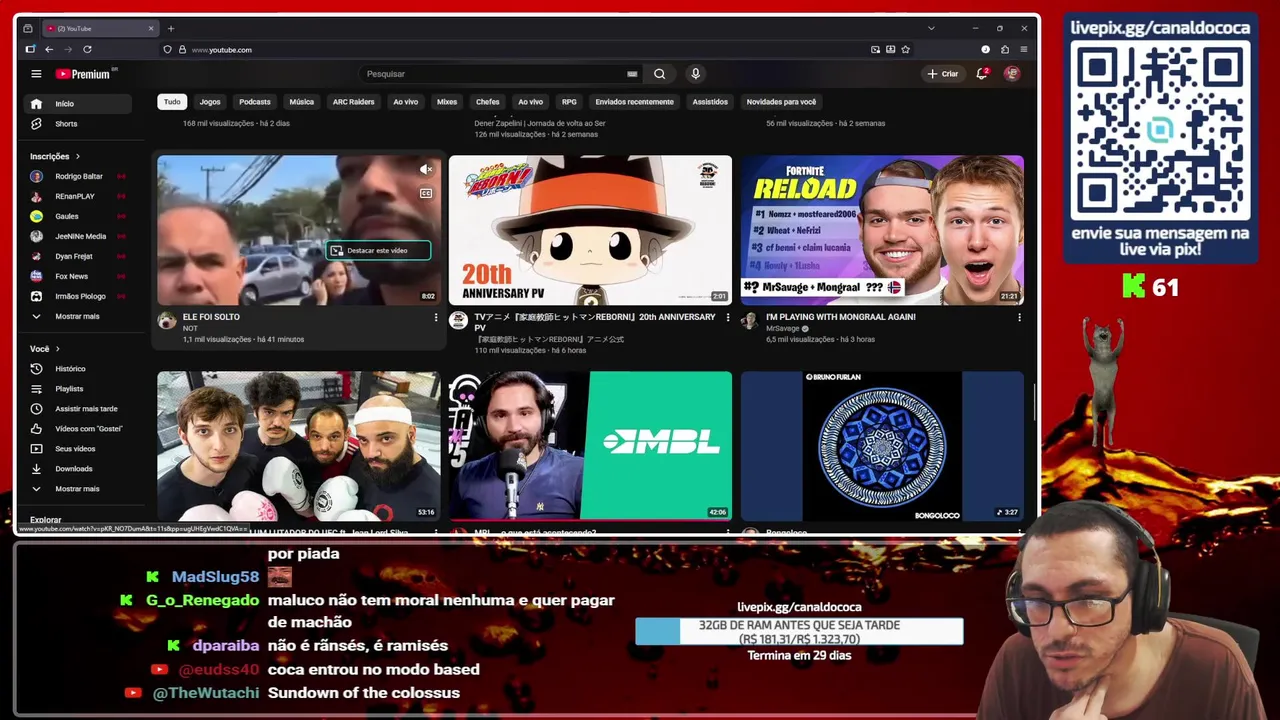Viewport: 1280px width, 720px height.
Task: Select the Novidades para você chip
Action: (x=781, y=102)
